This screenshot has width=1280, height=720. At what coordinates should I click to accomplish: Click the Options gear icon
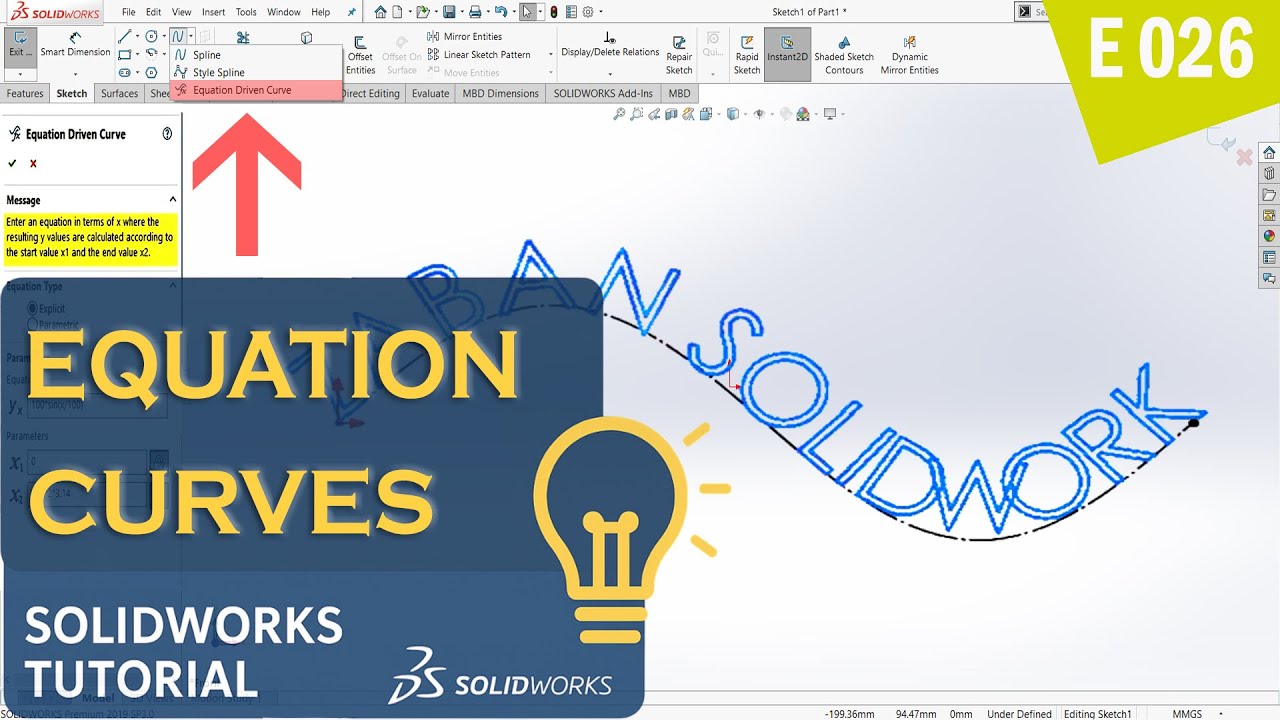click(588, 12)
